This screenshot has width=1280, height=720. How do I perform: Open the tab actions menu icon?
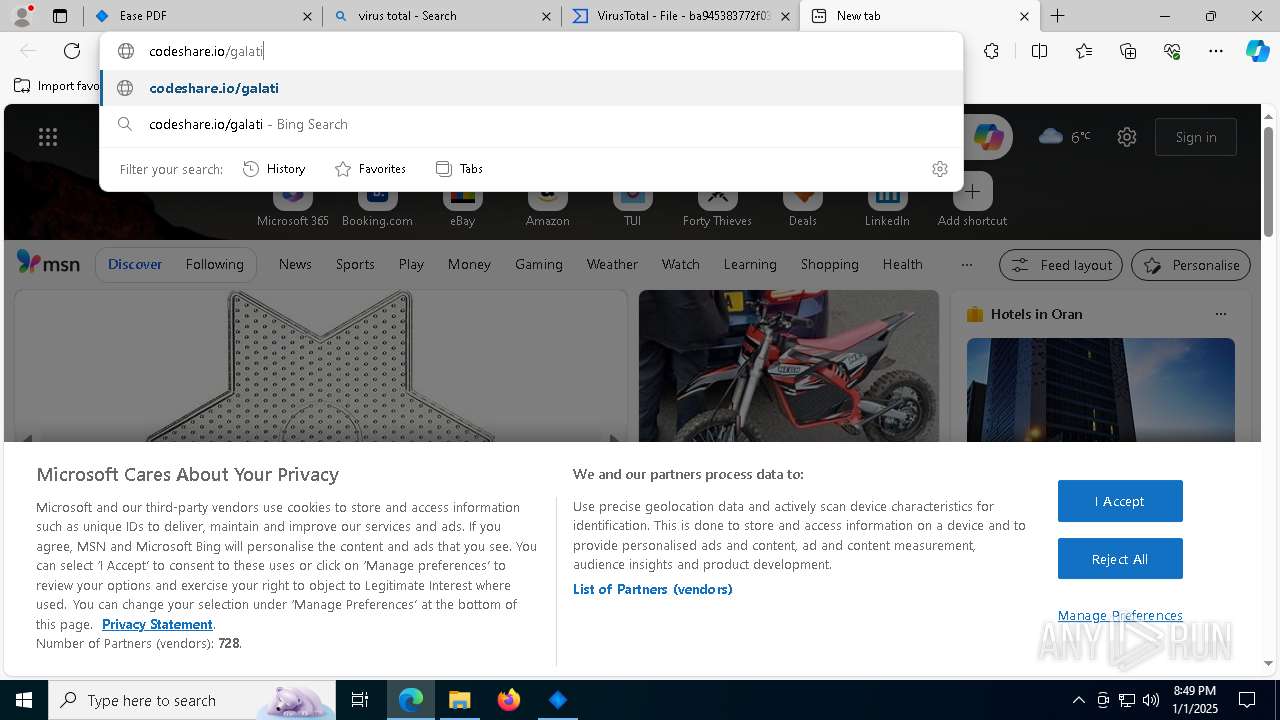point(60,16)
